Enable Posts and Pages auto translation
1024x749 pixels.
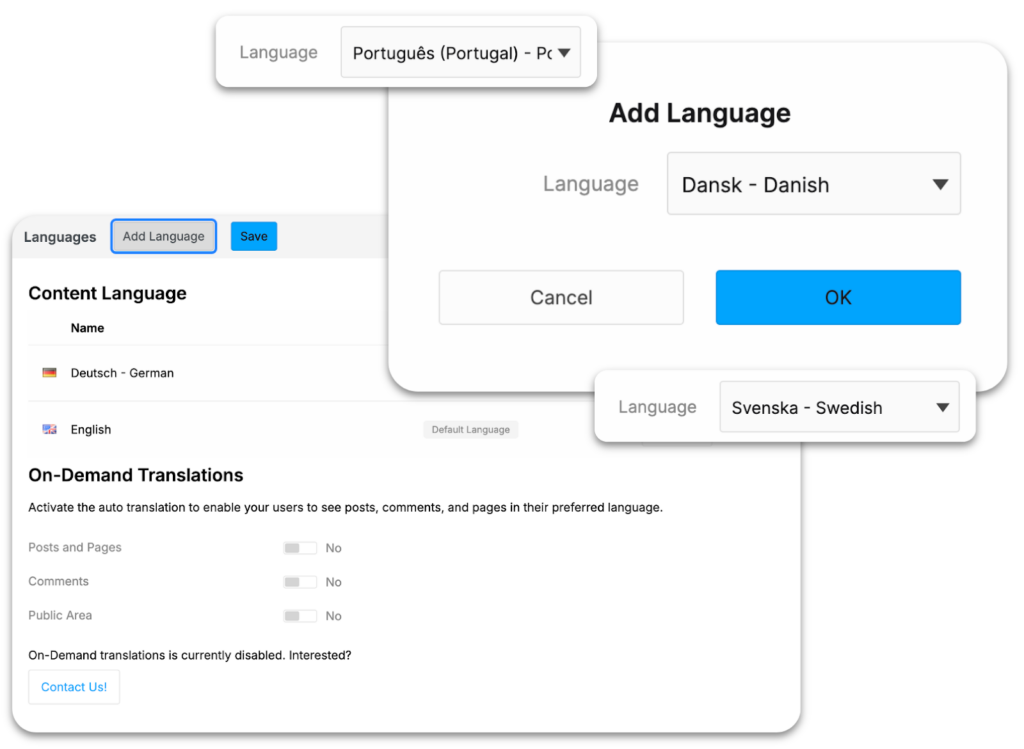[x=300, y=548]
